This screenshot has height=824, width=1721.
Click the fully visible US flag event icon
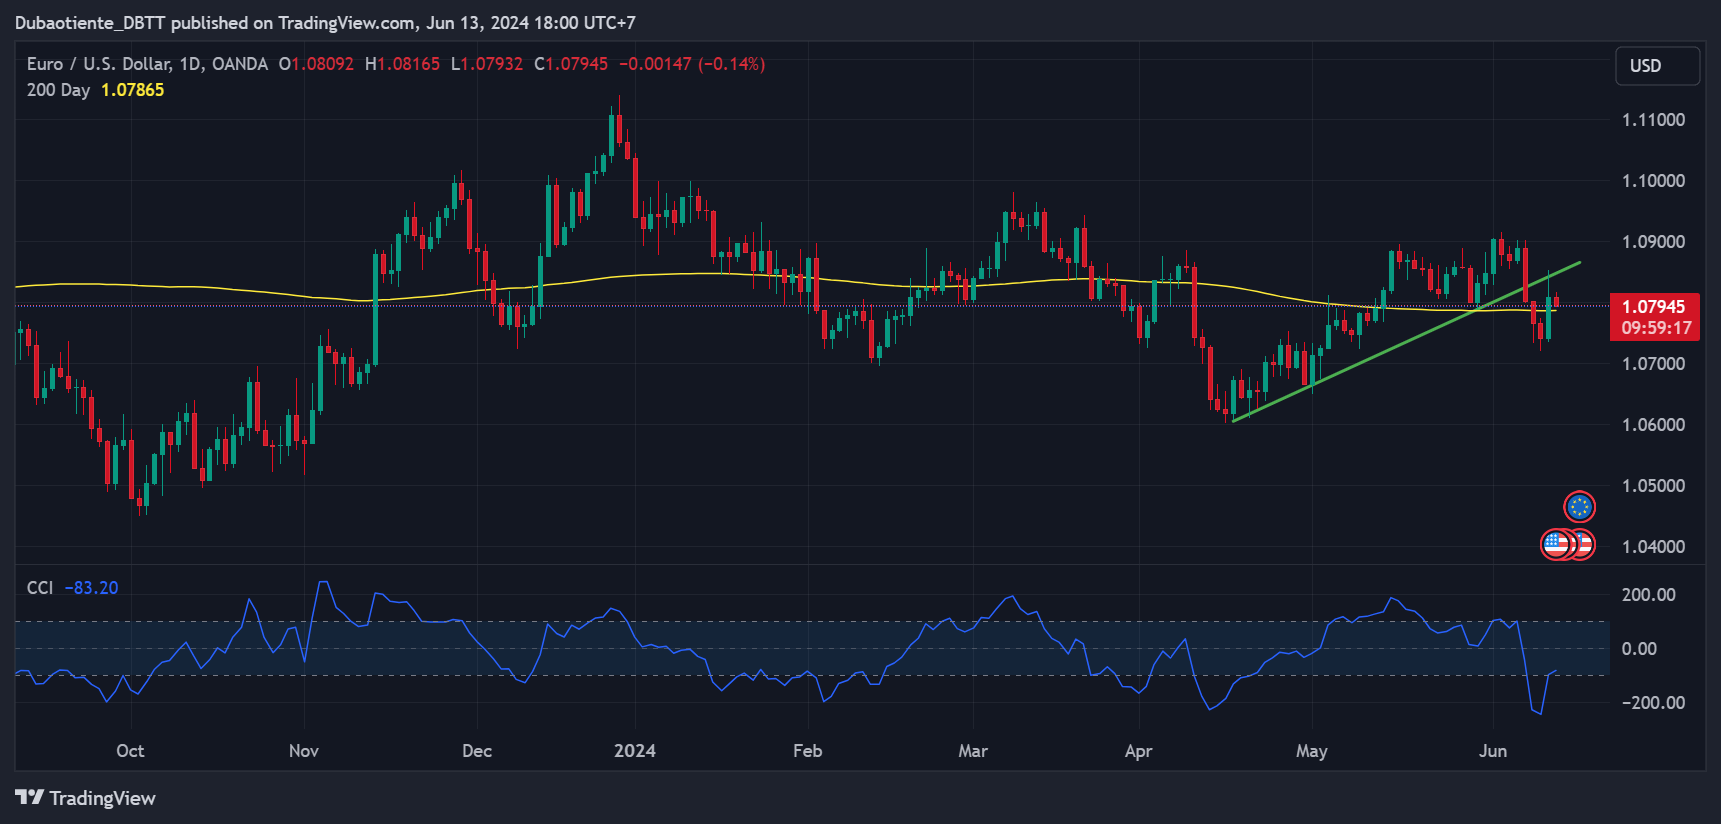click(1557, 544)
